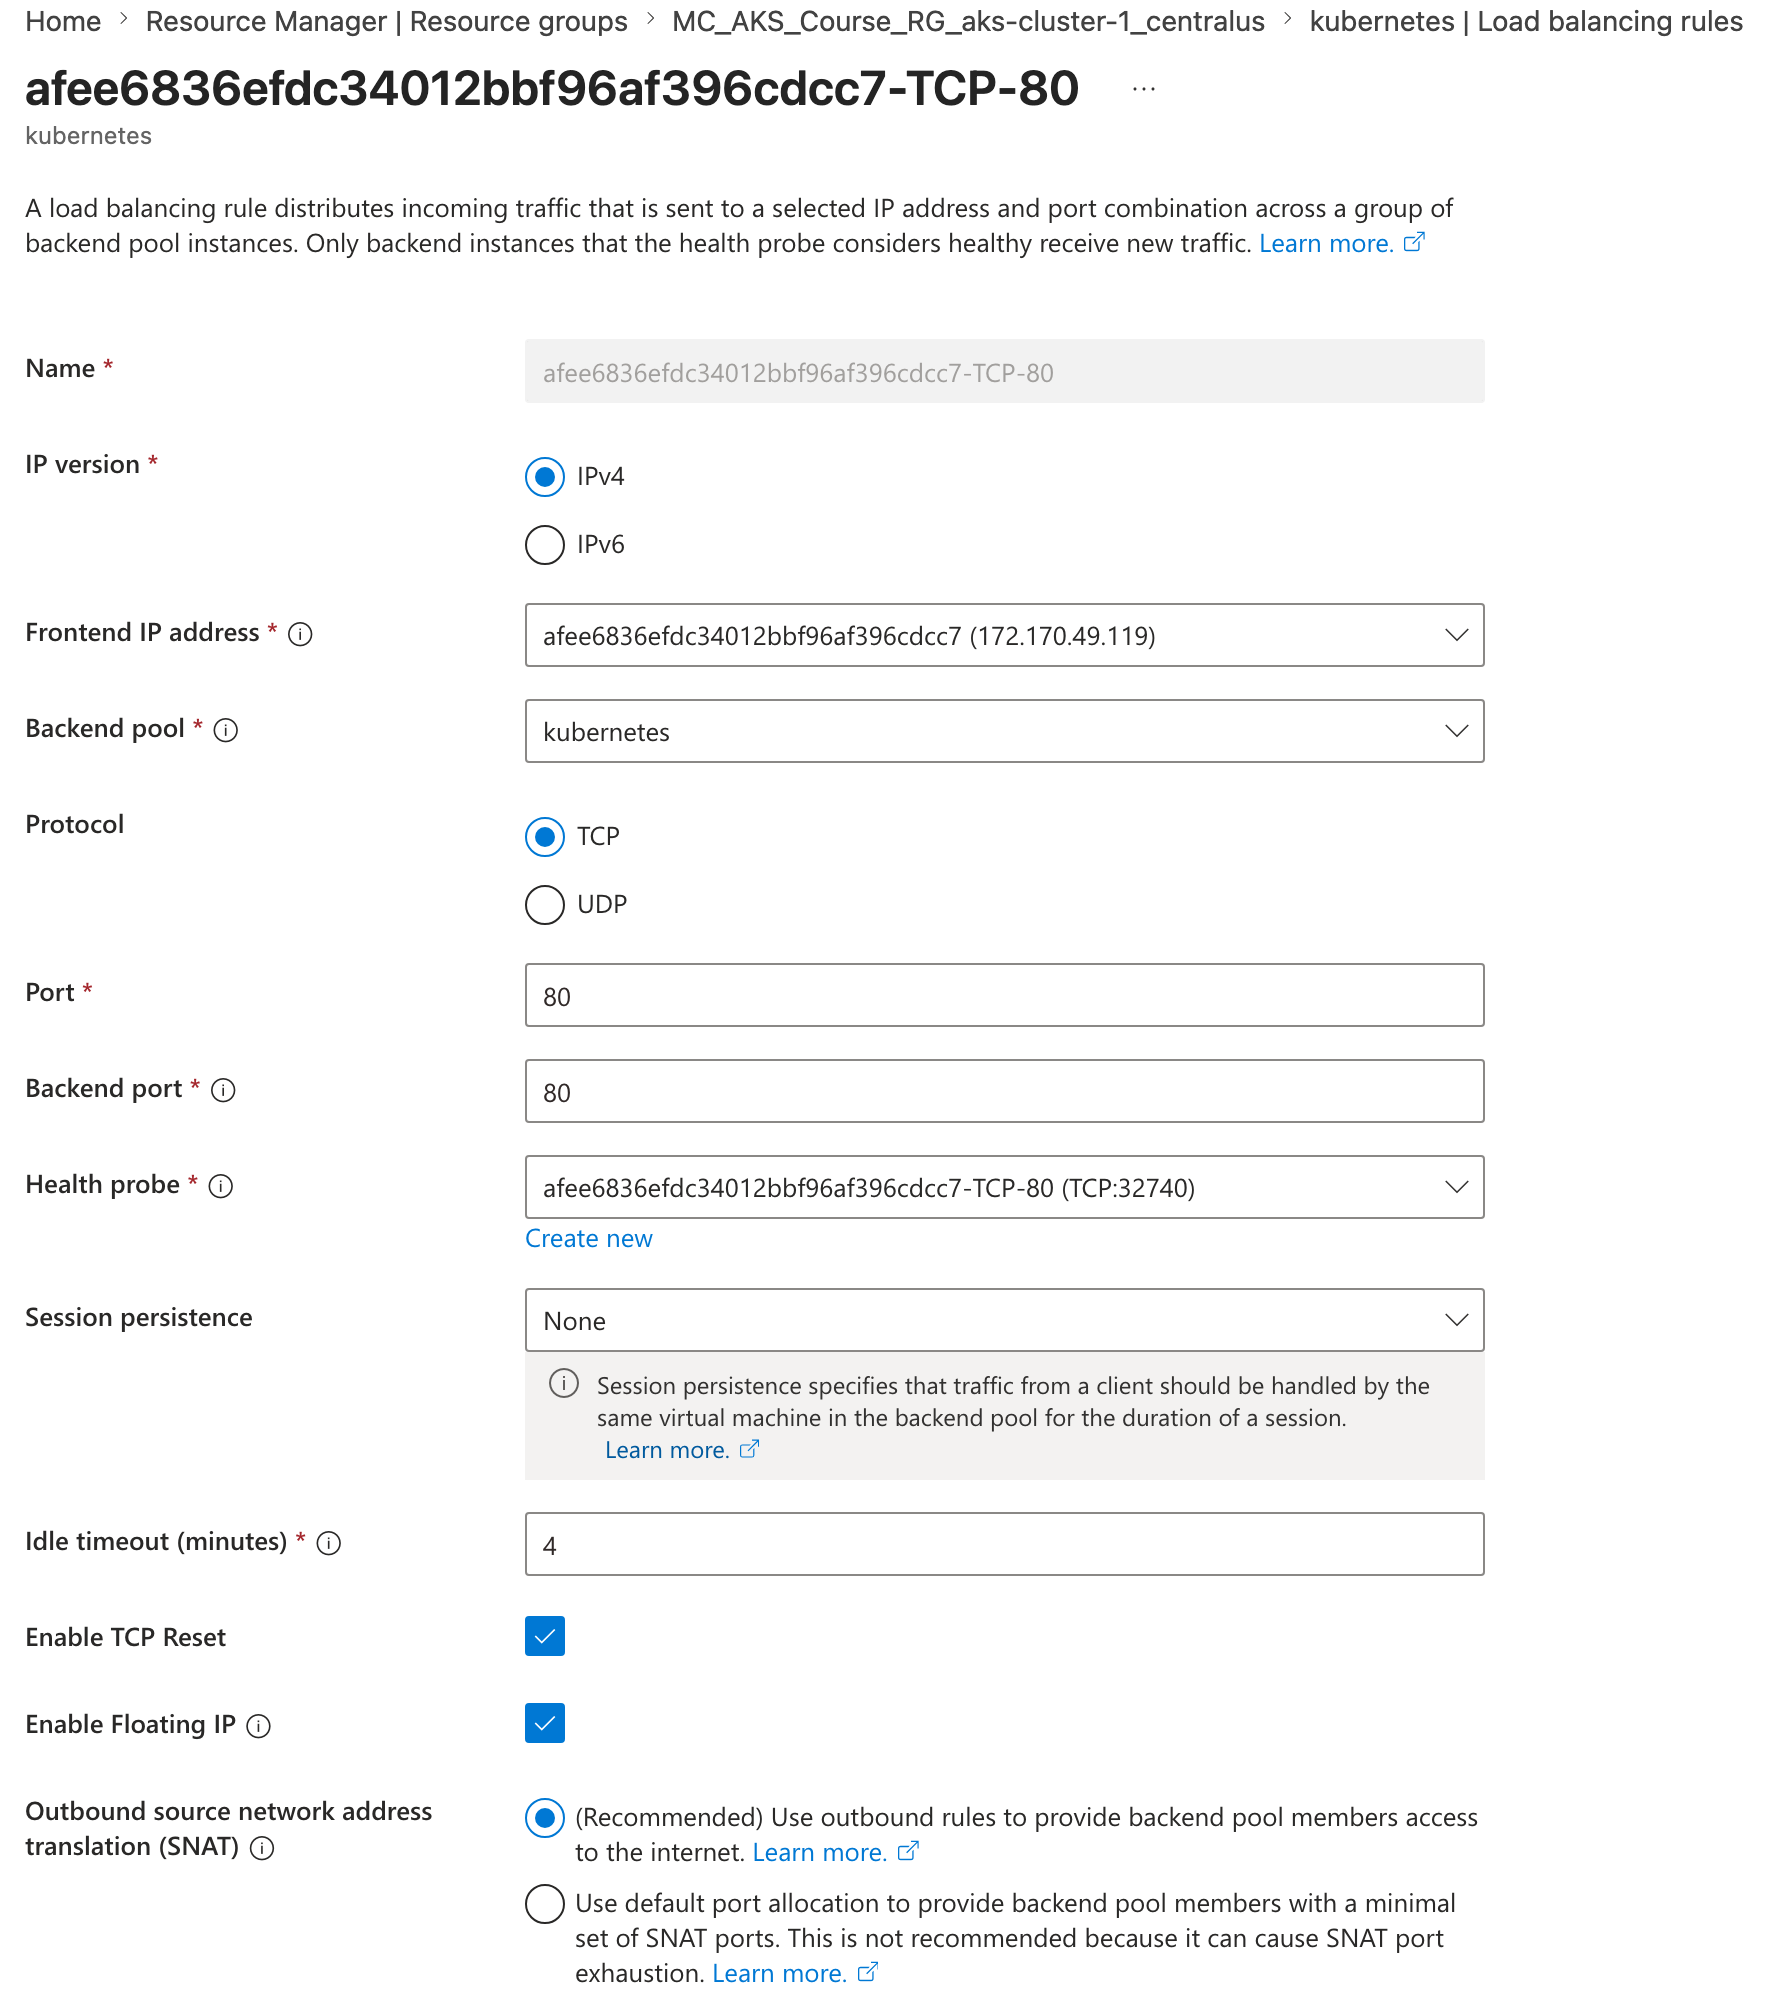The height and width of the screenshot is (2011, 1773).
Task: Click the SNAT info icon
Action: [262, 1848]
